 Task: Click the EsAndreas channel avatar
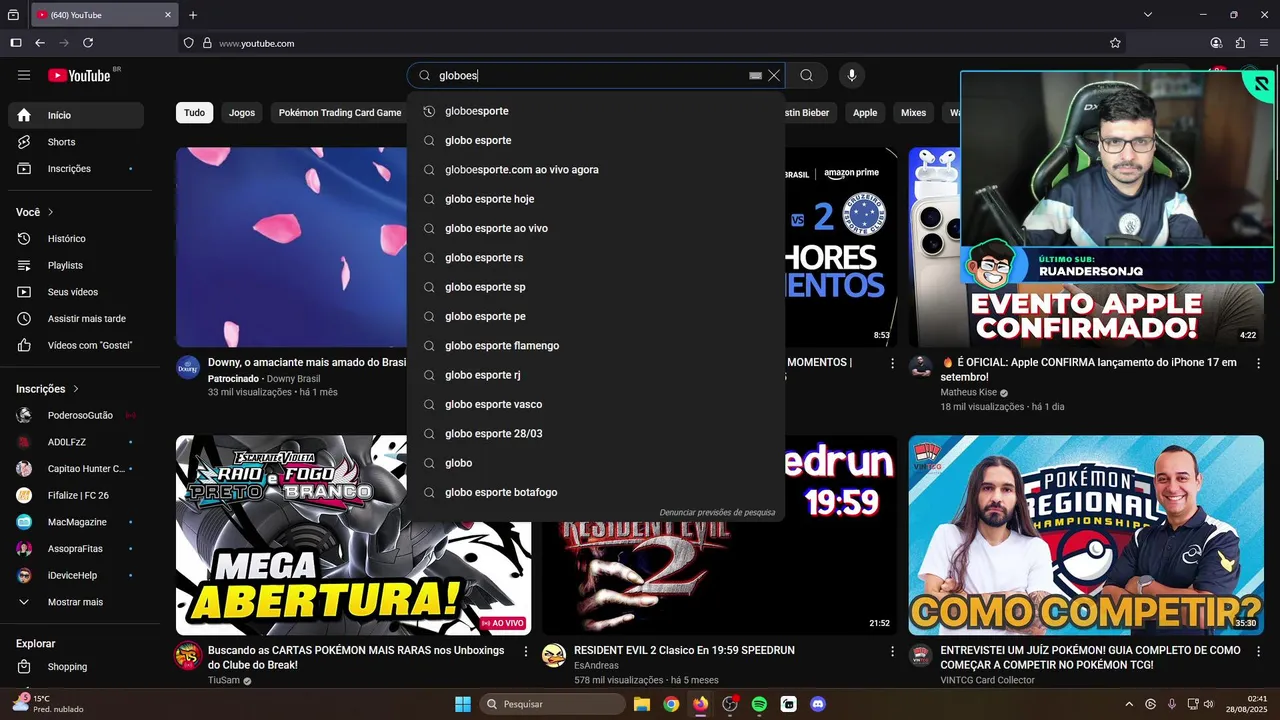pyautogui.click(x=554, y=655)
